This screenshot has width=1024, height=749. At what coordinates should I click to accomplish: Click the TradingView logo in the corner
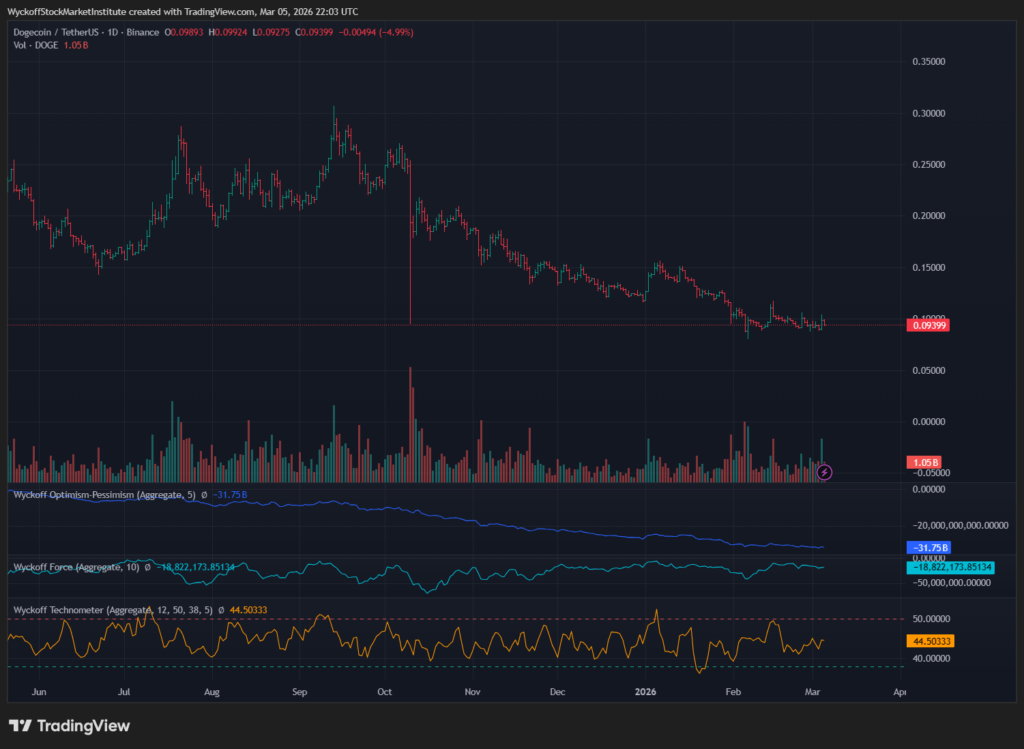pyautogui.click(x=69, y=727)
